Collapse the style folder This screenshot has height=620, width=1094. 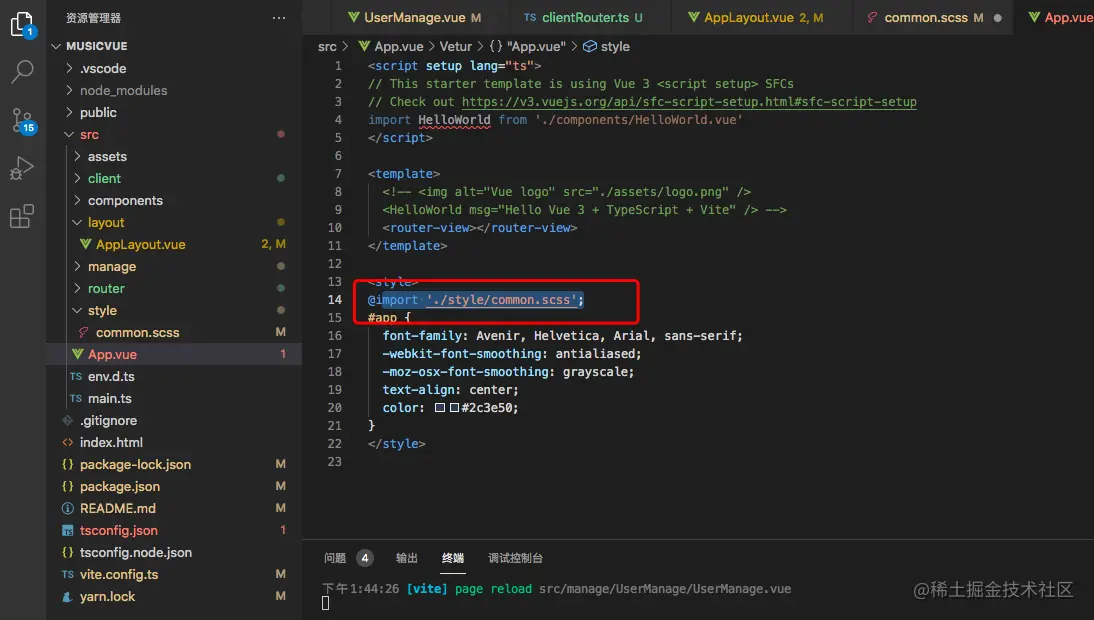(77, 310)
